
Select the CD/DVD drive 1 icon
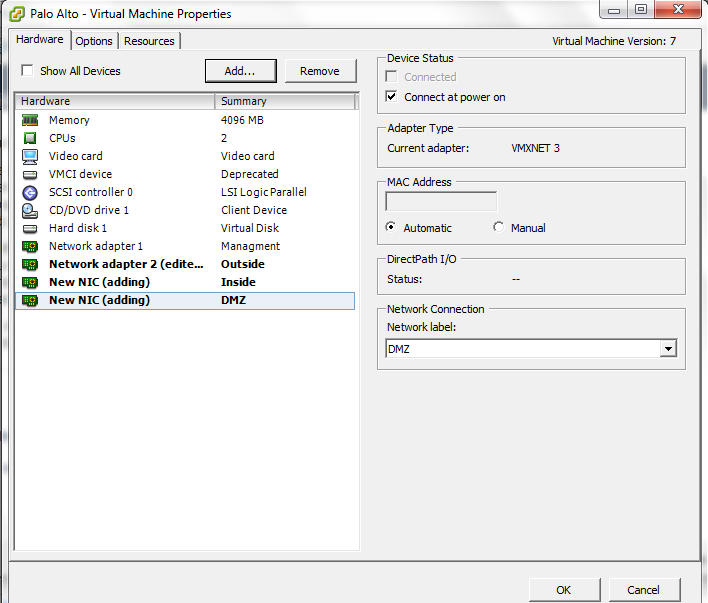pos(30,210)
